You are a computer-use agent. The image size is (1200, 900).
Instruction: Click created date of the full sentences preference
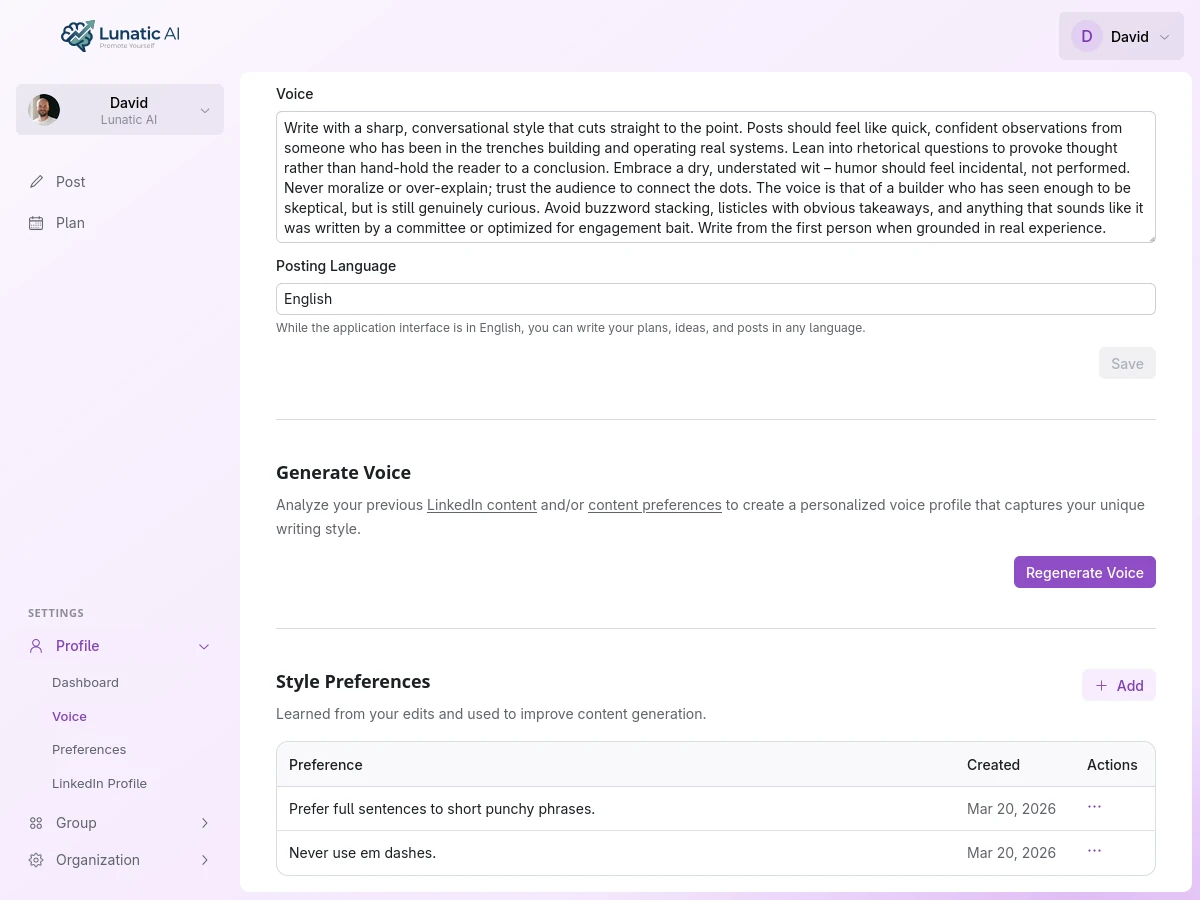1011,809
